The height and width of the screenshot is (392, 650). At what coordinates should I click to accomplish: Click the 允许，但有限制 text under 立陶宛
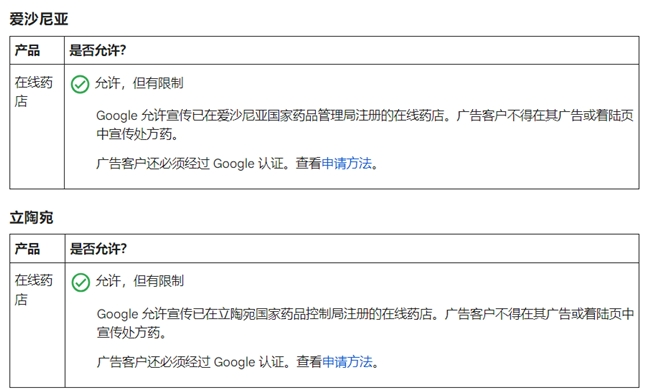[140, 281]
